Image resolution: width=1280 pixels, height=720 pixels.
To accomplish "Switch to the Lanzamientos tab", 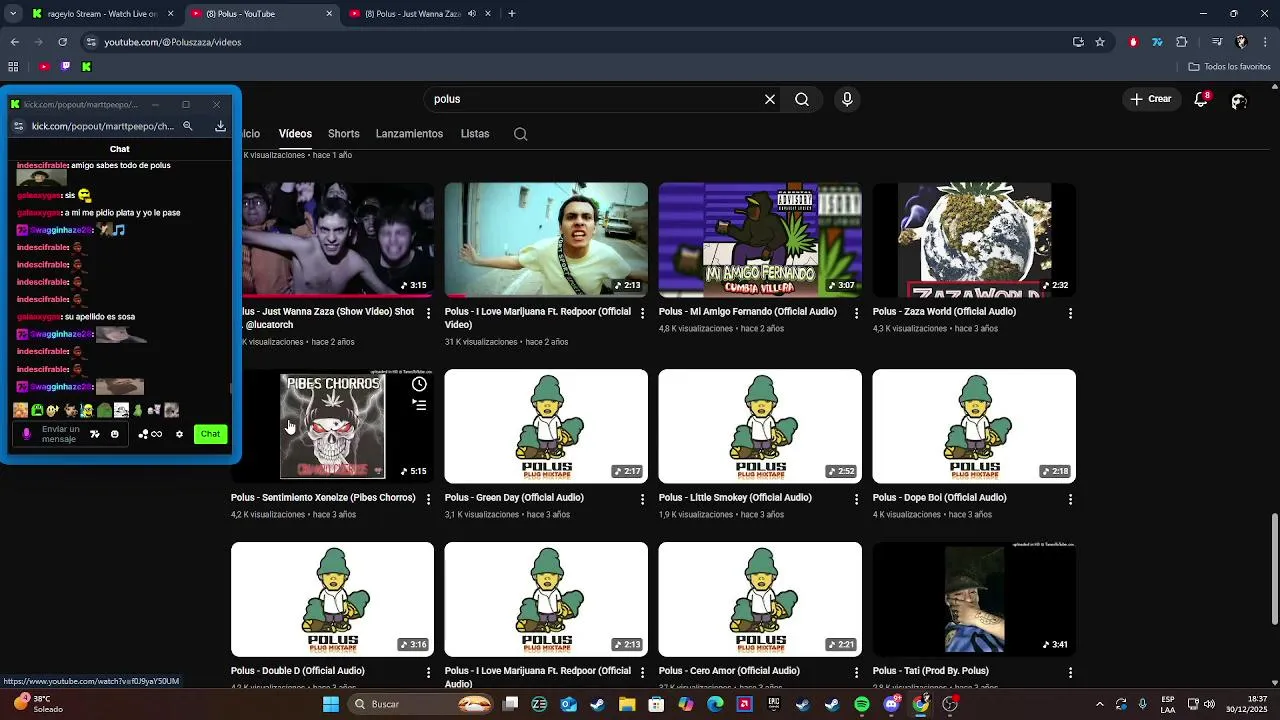I will 409,134.
